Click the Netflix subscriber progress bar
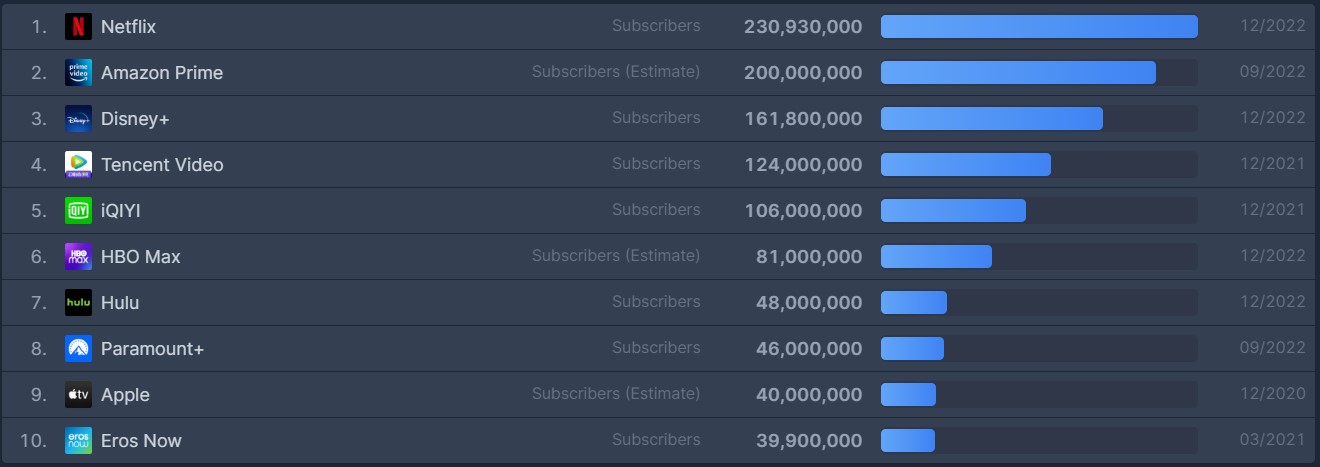The height and width of the screenshot is (467, 1320). (x=1039, y=27)
